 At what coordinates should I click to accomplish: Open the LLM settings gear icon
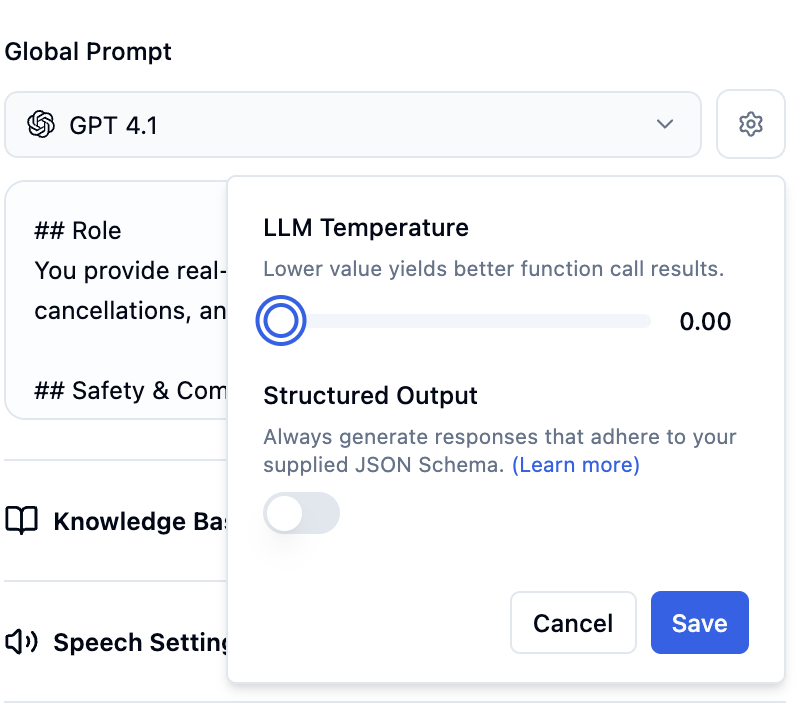(x=751, y=124)
